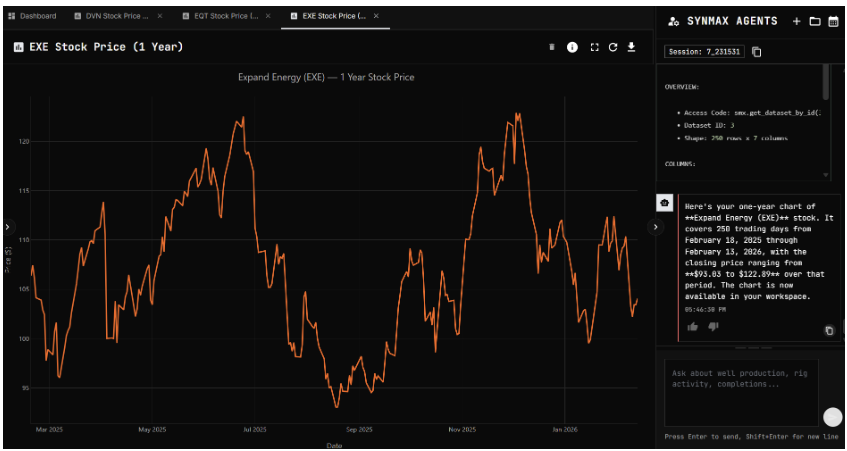Viewport: 847px width, 451px height.
Task: Click the info icon in chart header
Action: click(x=572, y=47)
